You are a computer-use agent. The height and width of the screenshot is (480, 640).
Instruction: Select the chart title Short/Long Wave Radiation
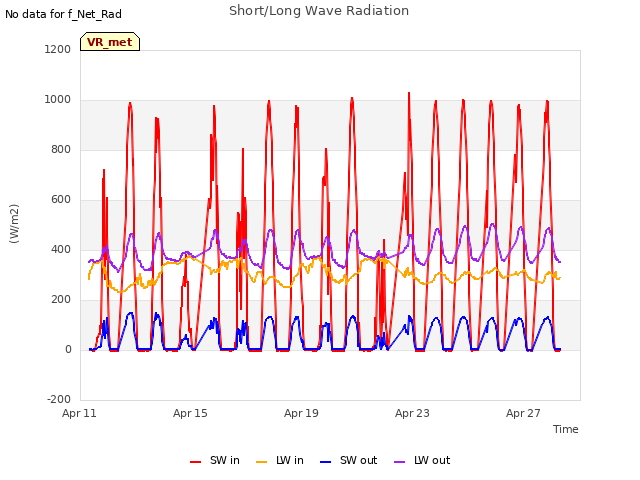tap(319, 11)
